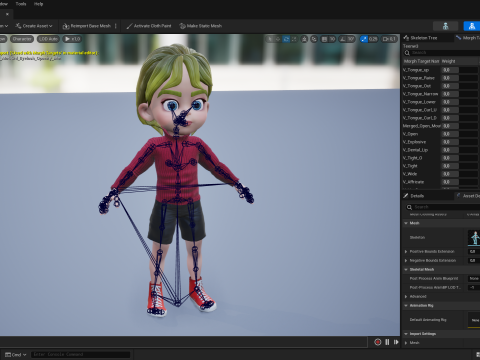Open scale snap value 0.25 dropdown
The width and height of the screenshot is (480, 360).
(373, 39)
